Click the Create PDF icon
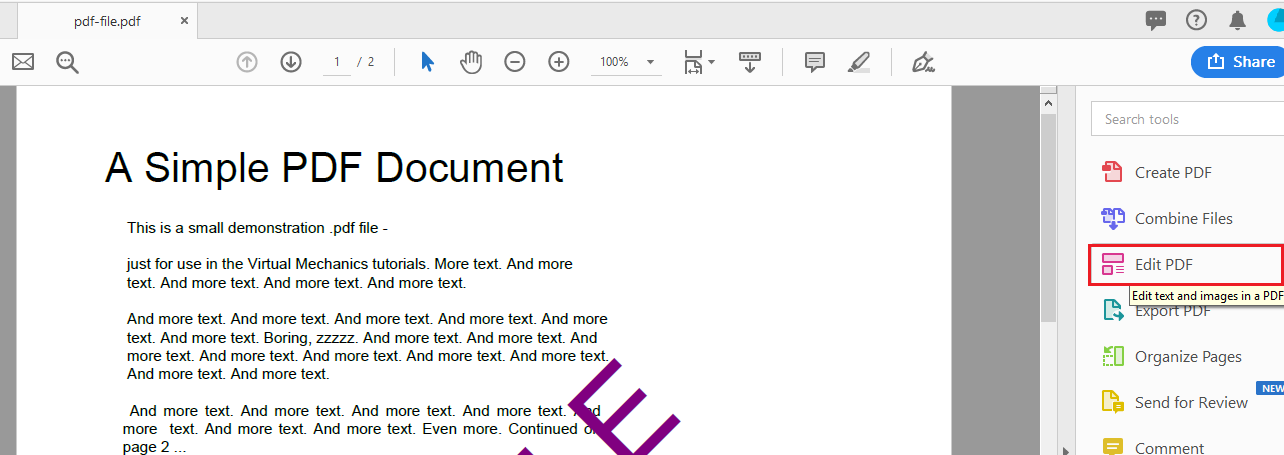1284x455 pixels. coord(1113,173)
